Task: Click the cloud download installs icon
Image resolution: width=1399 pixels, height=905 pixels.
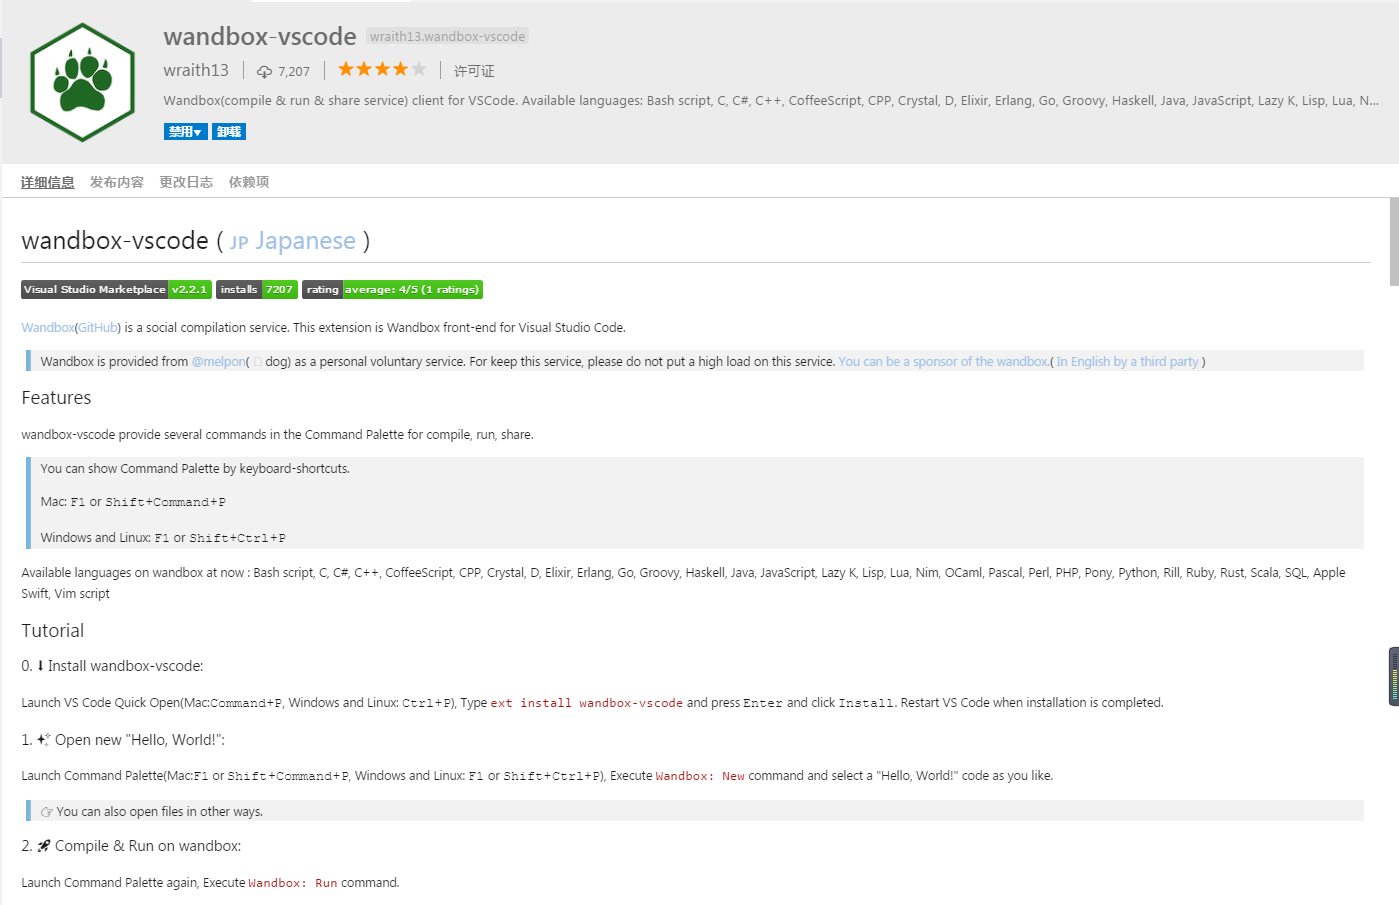Action: pos(265,72)
